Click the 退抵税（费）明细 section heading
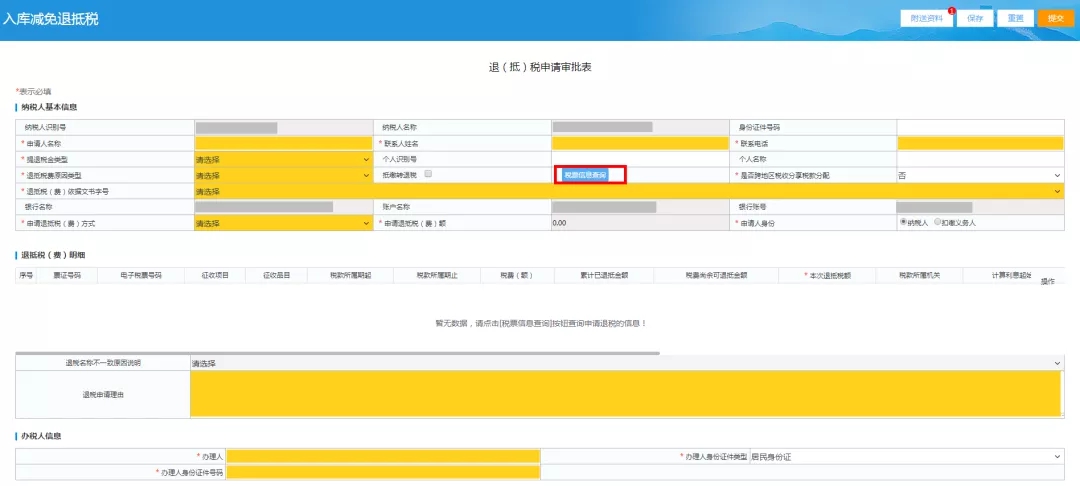1080x486 pixels. click(53, 255)
